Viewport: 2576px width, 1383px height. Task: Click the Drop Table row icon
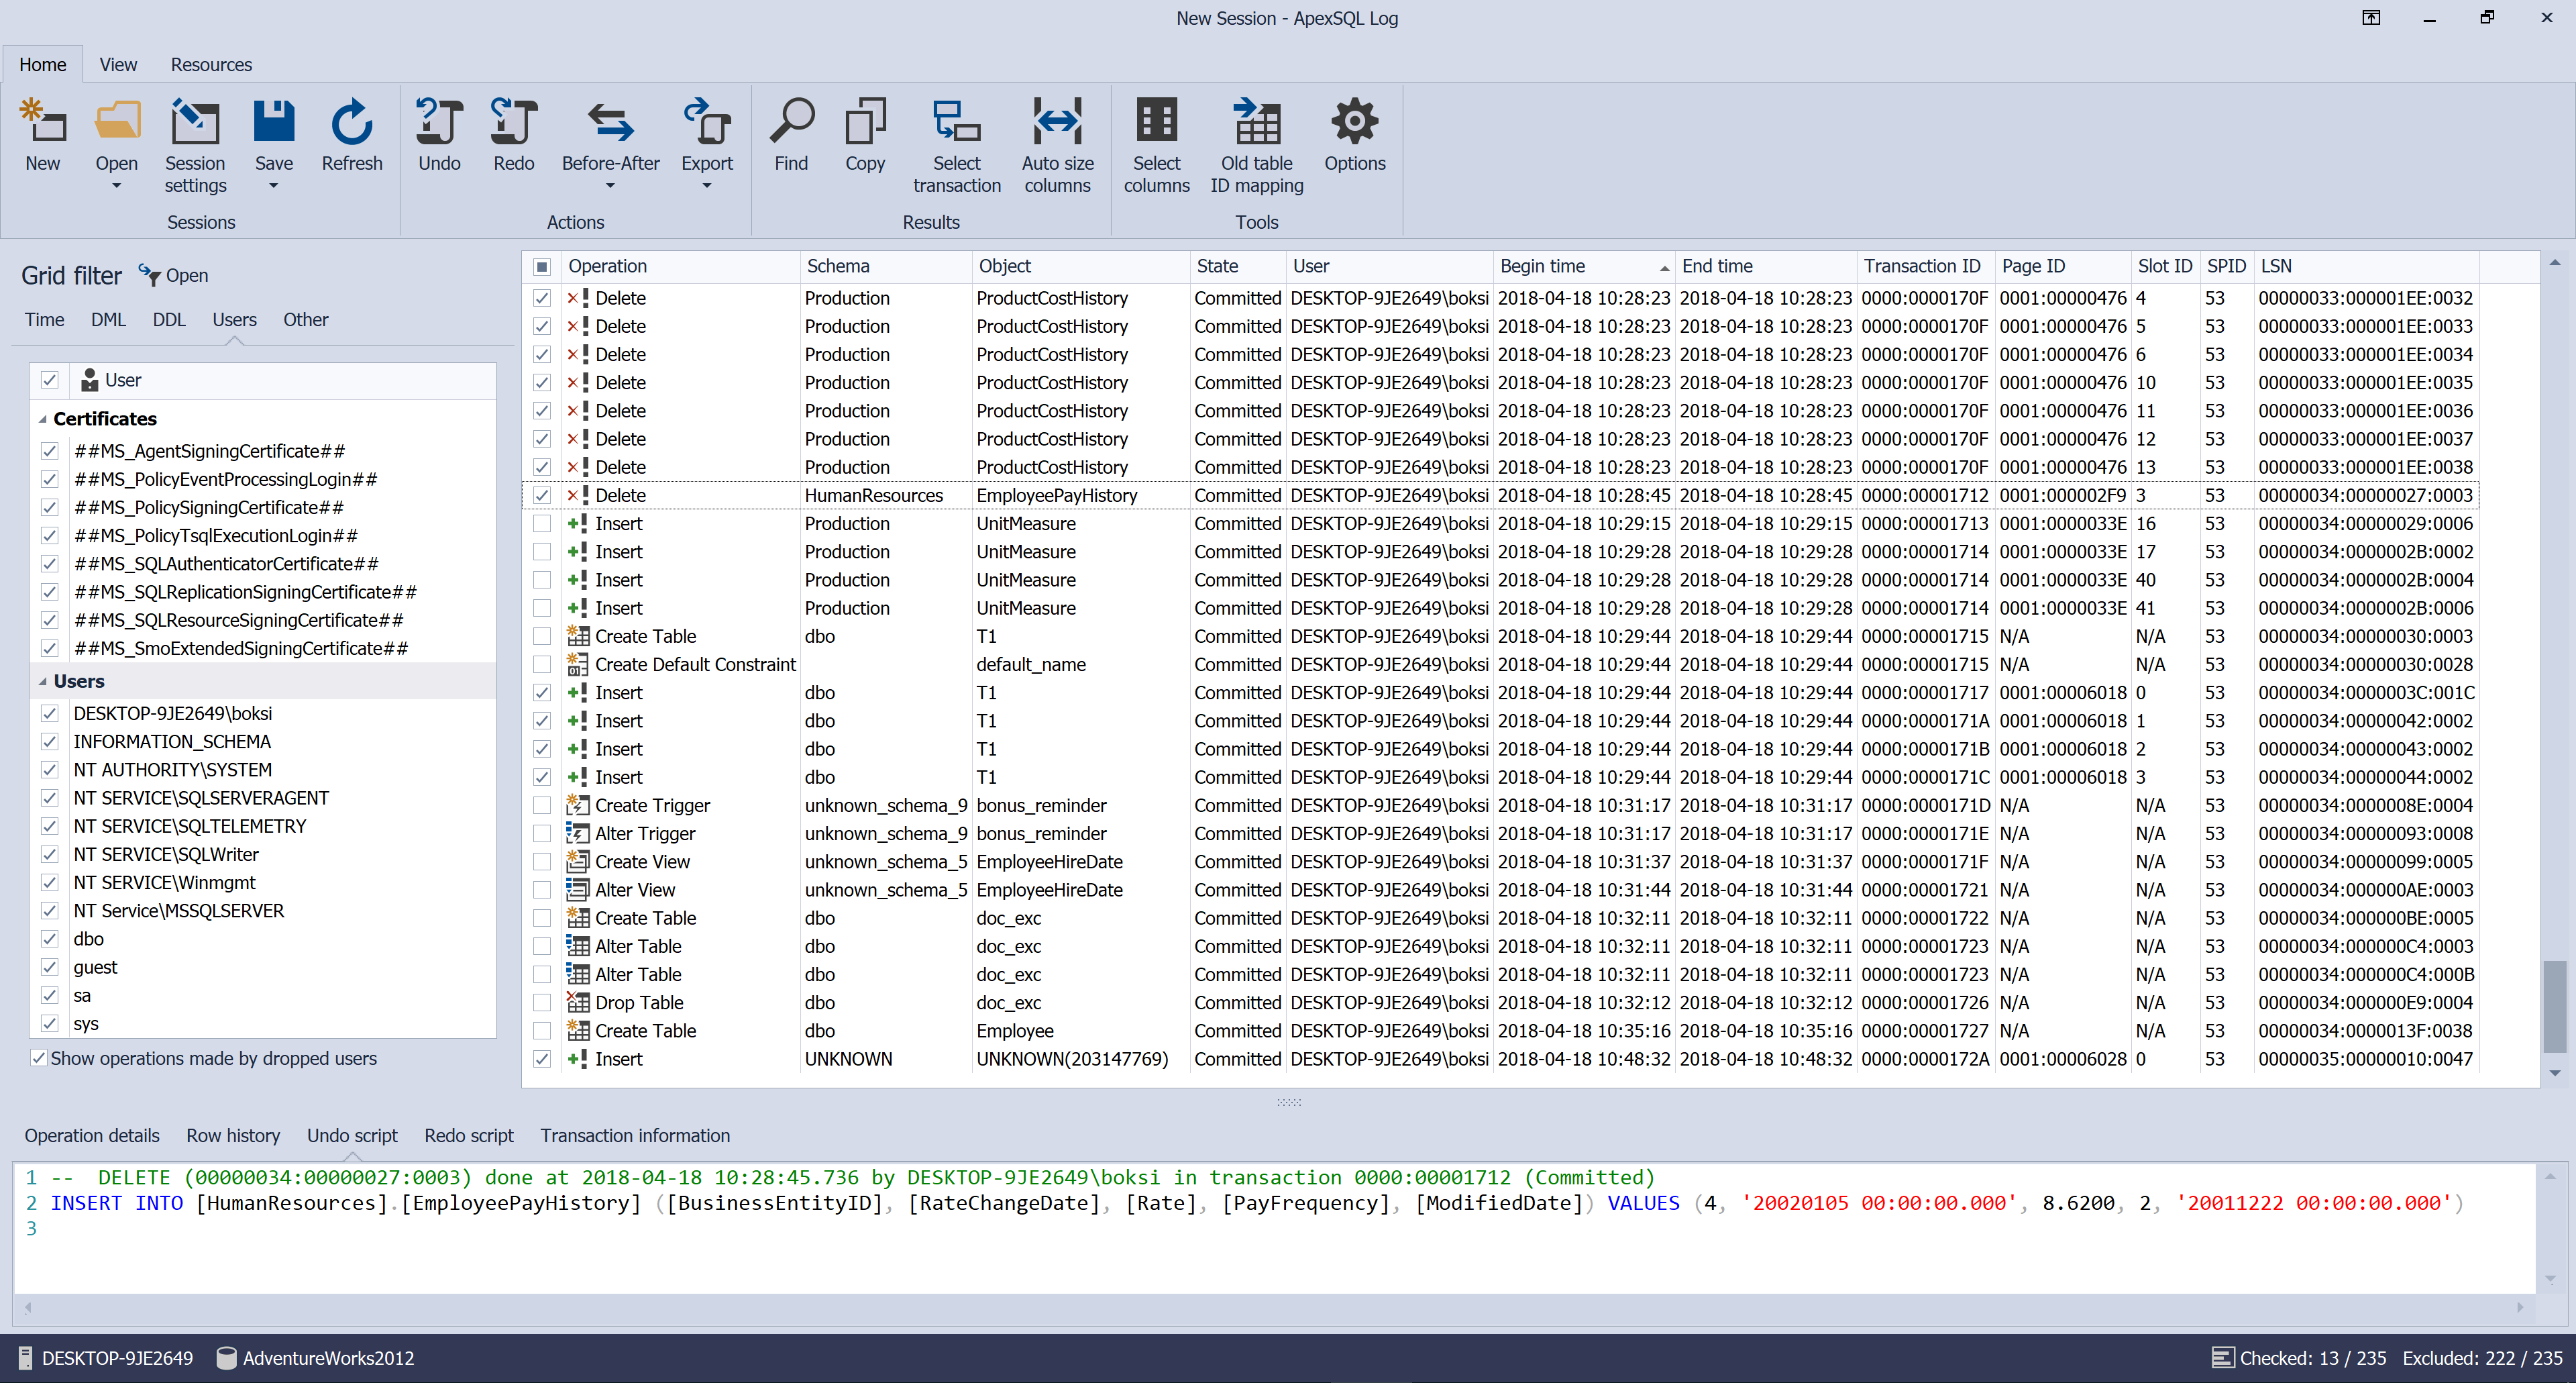point(577,1002)
